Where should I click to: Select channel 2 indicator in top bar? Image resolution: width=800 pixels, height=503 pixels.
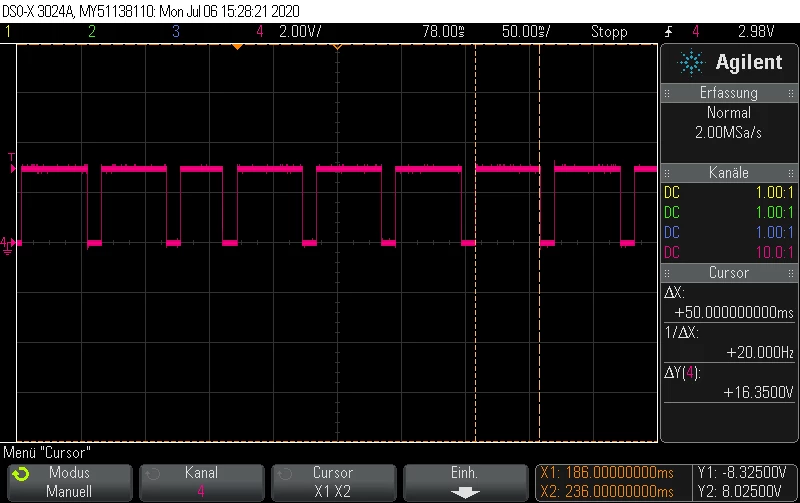click(x=92, y=32)
